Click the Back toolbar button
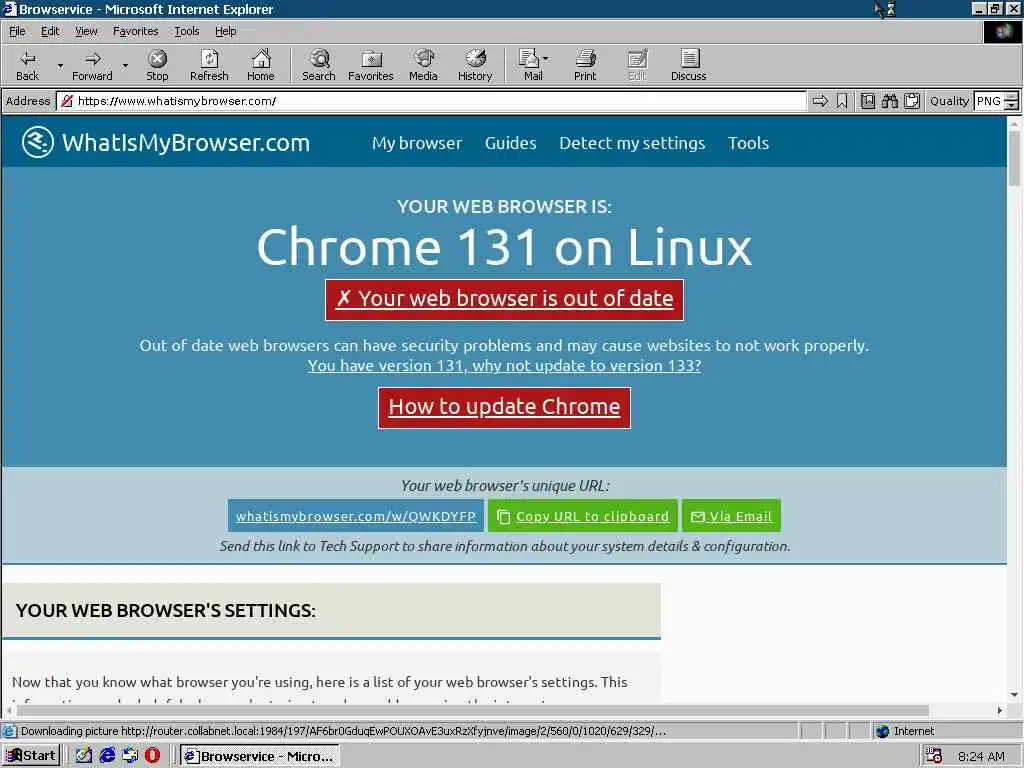The height and width of the screenshot is (768, 1024). (27, 65)
